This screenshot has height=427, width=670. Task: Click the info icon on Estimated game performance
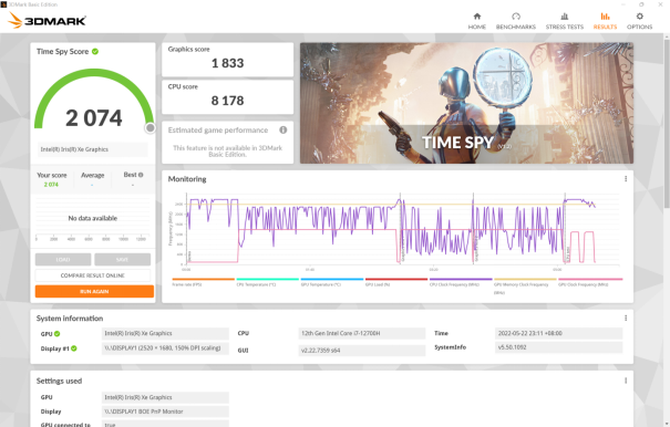click(x=283, y=130)
